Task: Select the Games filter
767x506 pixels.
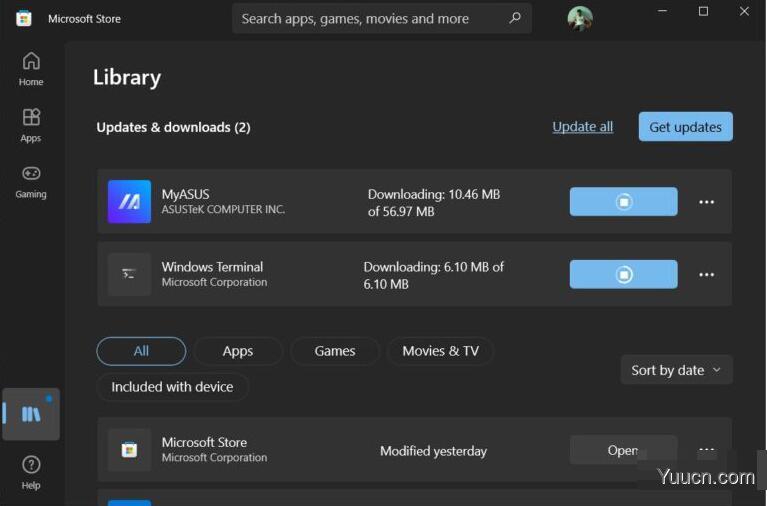Action: pyautogui.click(x=335, y=351)
